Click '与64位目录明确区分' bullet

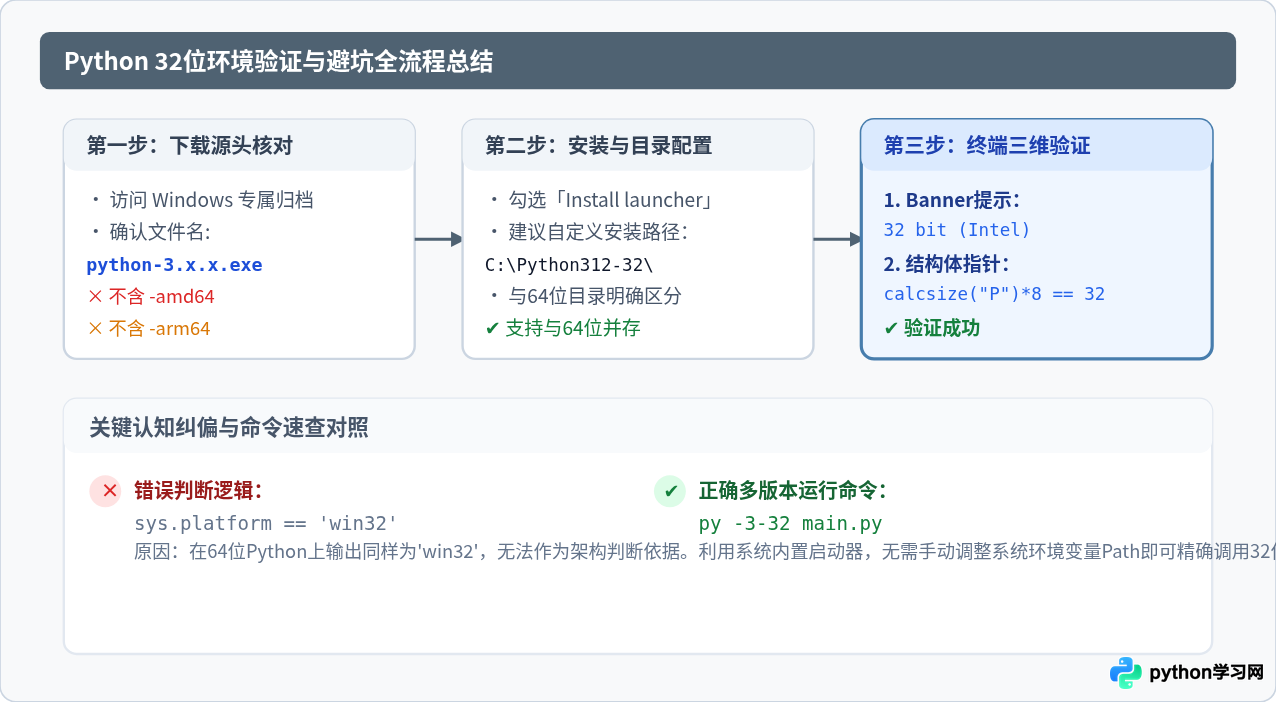[x=584, y=297]
